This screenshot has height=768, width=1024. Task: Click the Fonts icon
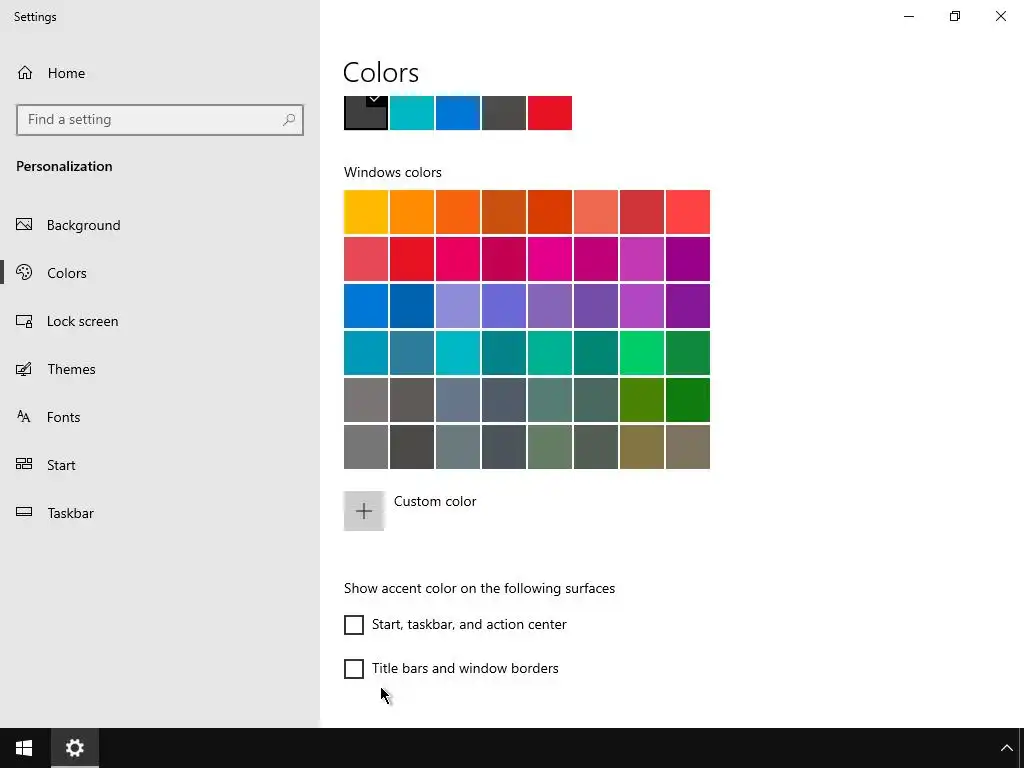tap(25, 417)
